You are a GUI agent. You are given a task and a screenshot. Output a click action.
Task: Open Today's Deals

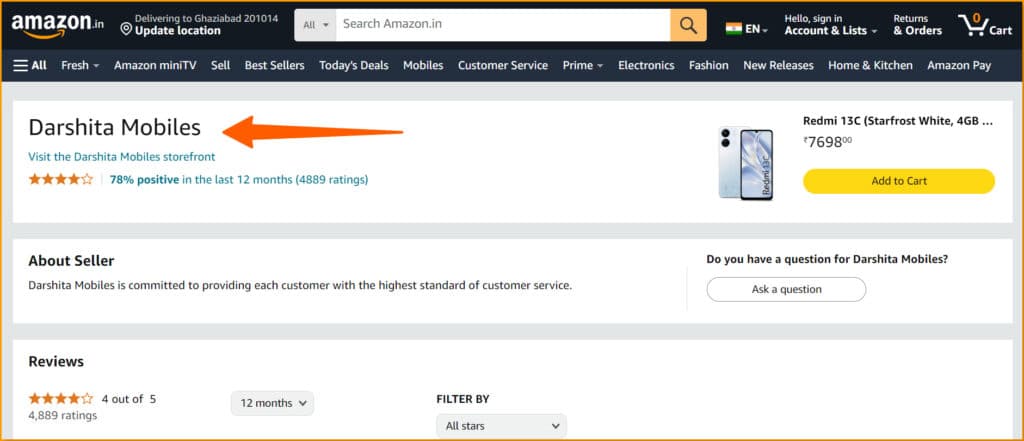[x=353, y=65]
